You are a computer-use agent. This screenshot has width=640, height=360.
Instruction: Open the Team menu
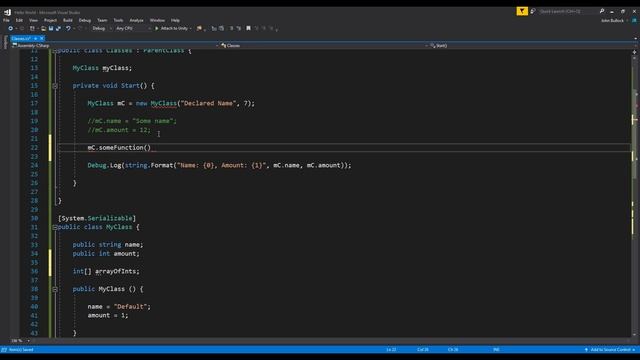pos(102,20)
